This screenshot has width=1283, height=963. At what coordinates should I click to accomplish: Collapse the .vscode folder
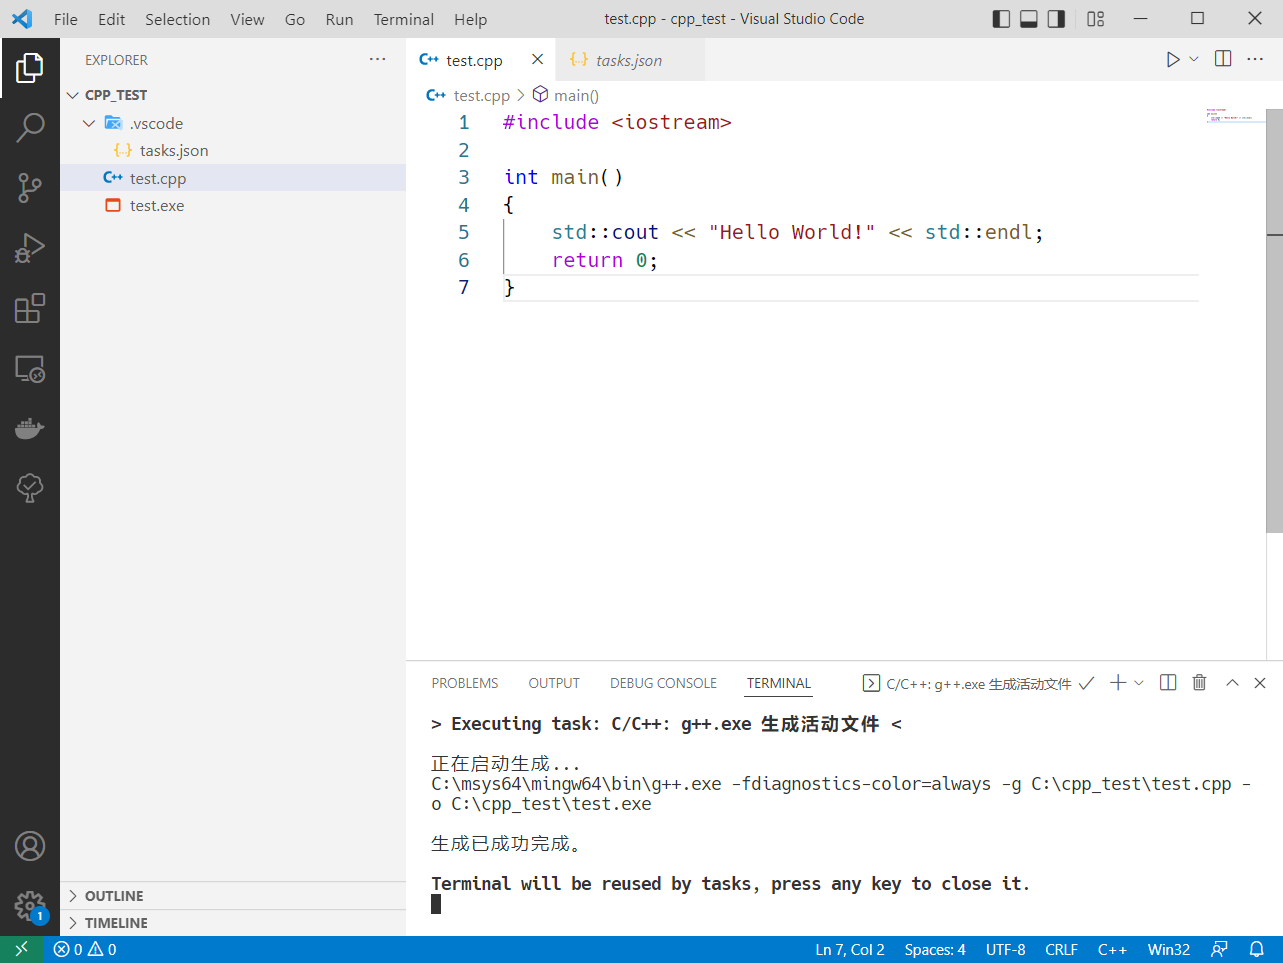click(x=89, y=122)
